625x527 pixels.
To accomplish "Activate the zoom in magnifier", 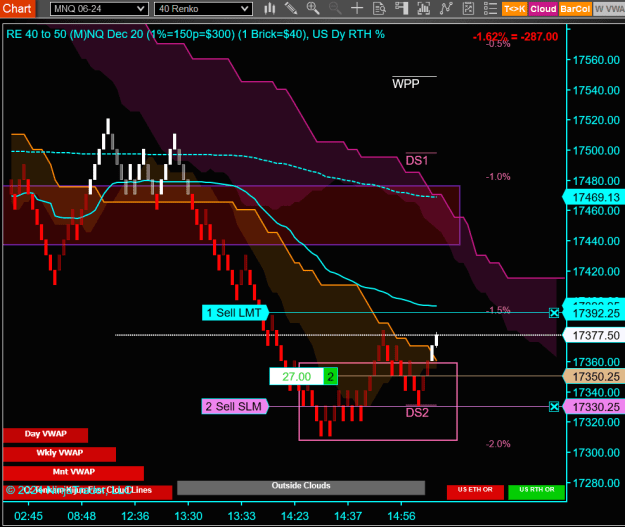I will click(313, 8).
